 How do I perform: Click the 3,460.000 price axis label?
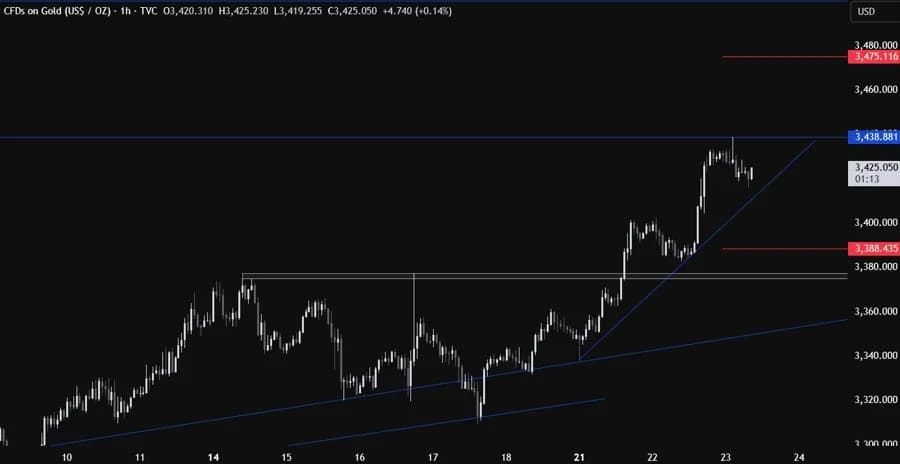(x=873, y=90)
